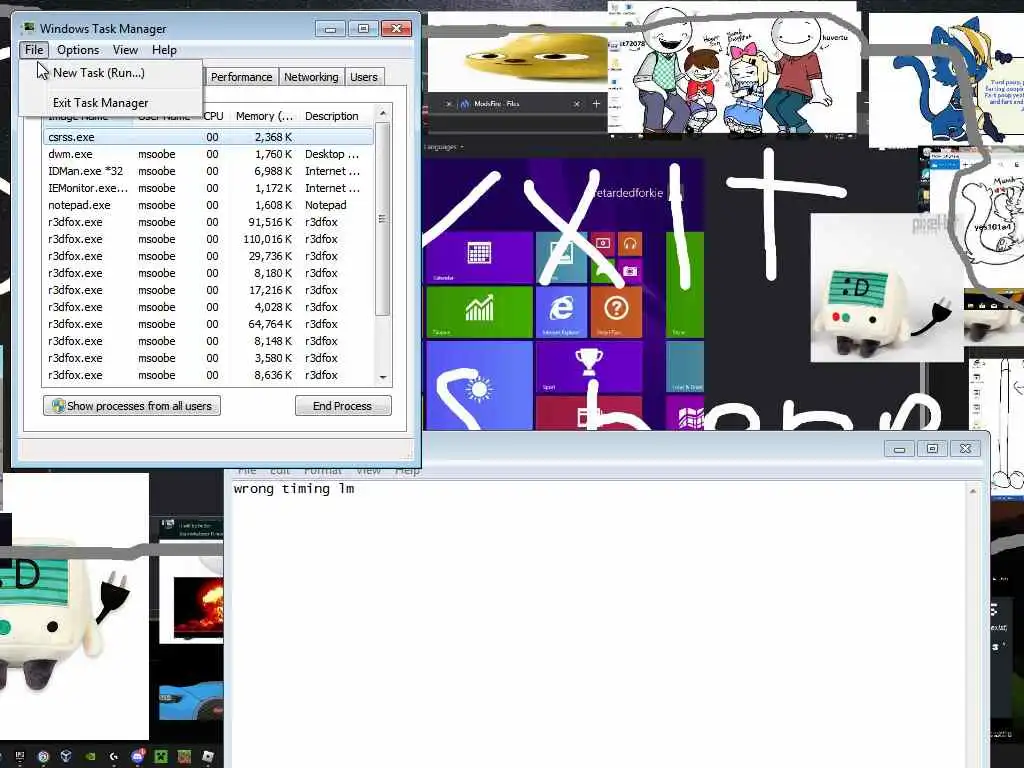Click the Notepad scroll up arrow

click(x=972, y=490)
